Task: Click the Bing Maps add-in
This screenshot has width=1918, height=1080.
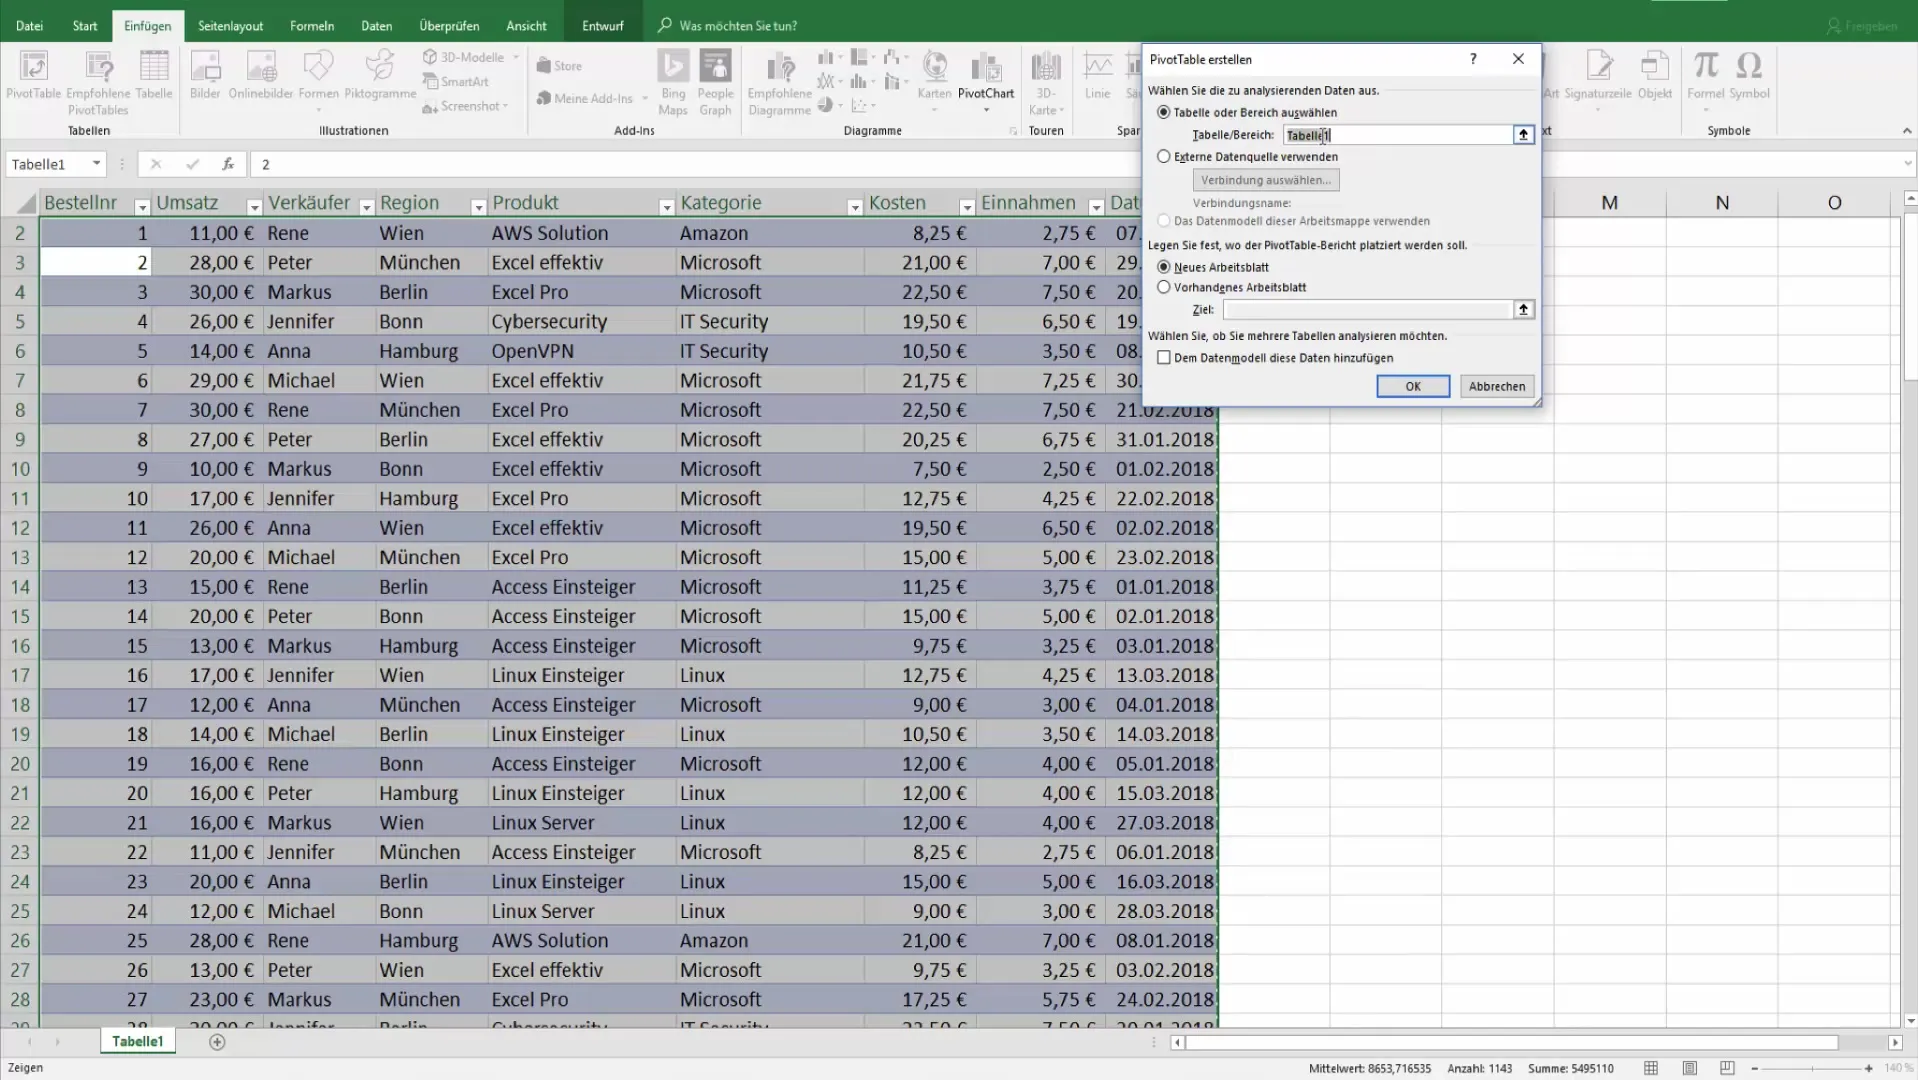Action: pyautogui.click(x=673, y=82)
